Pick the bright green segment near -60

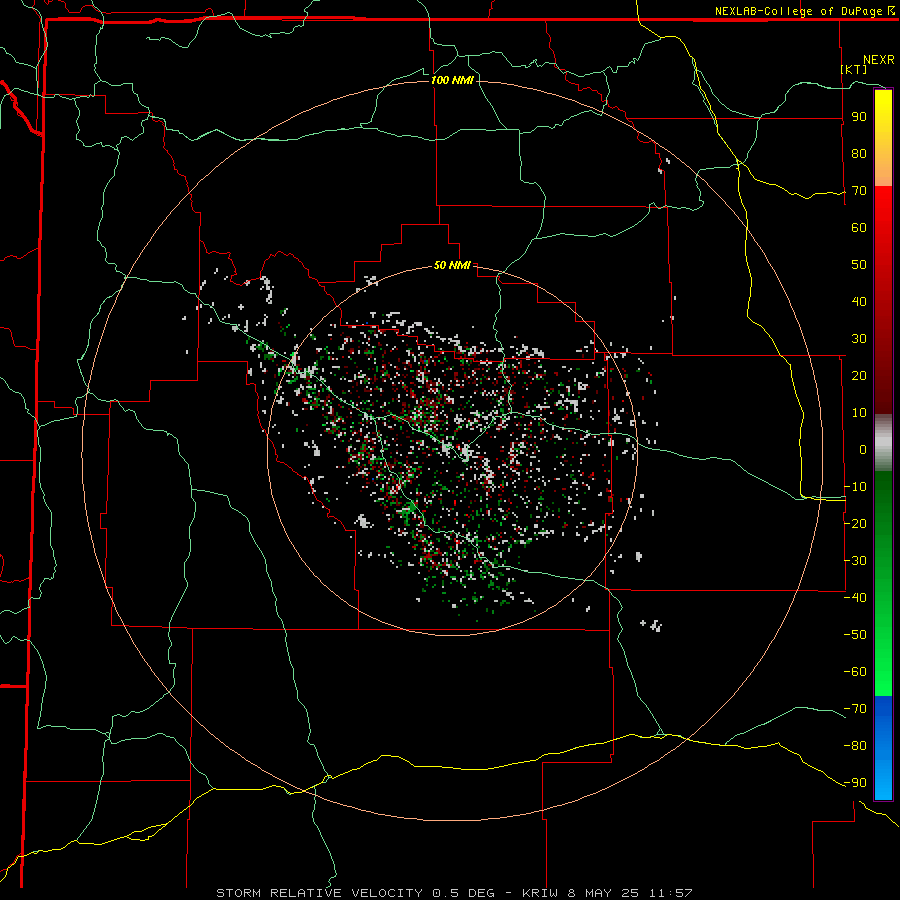[x=883, y=672]
